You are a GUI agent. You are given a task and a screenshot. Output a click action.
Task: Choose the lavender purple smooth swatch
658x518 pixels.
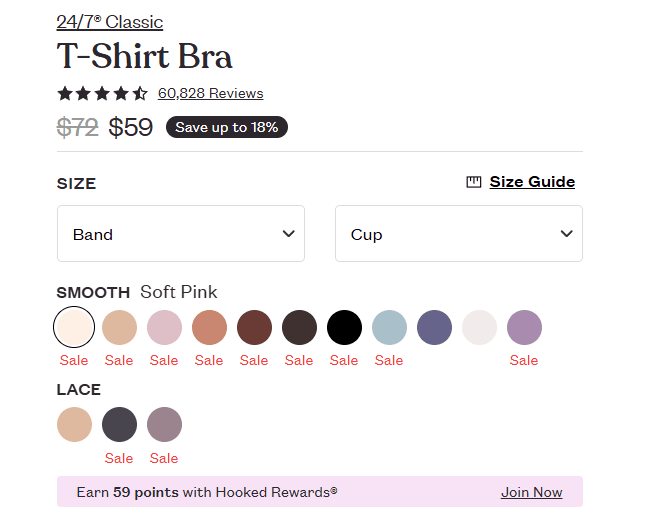[525, 327]
